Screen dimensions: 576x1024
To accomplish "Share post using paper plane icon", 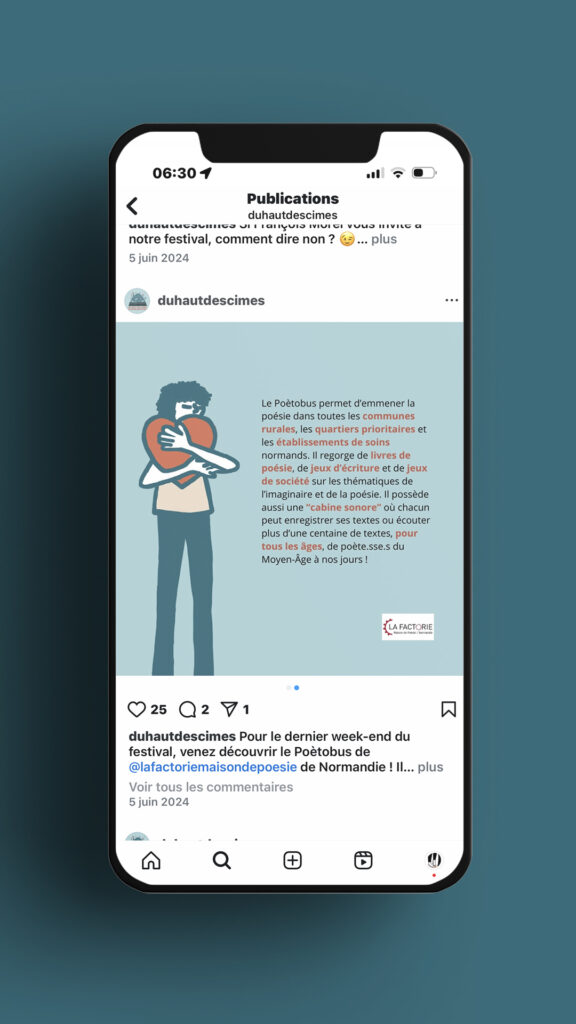I will point(229,709).
